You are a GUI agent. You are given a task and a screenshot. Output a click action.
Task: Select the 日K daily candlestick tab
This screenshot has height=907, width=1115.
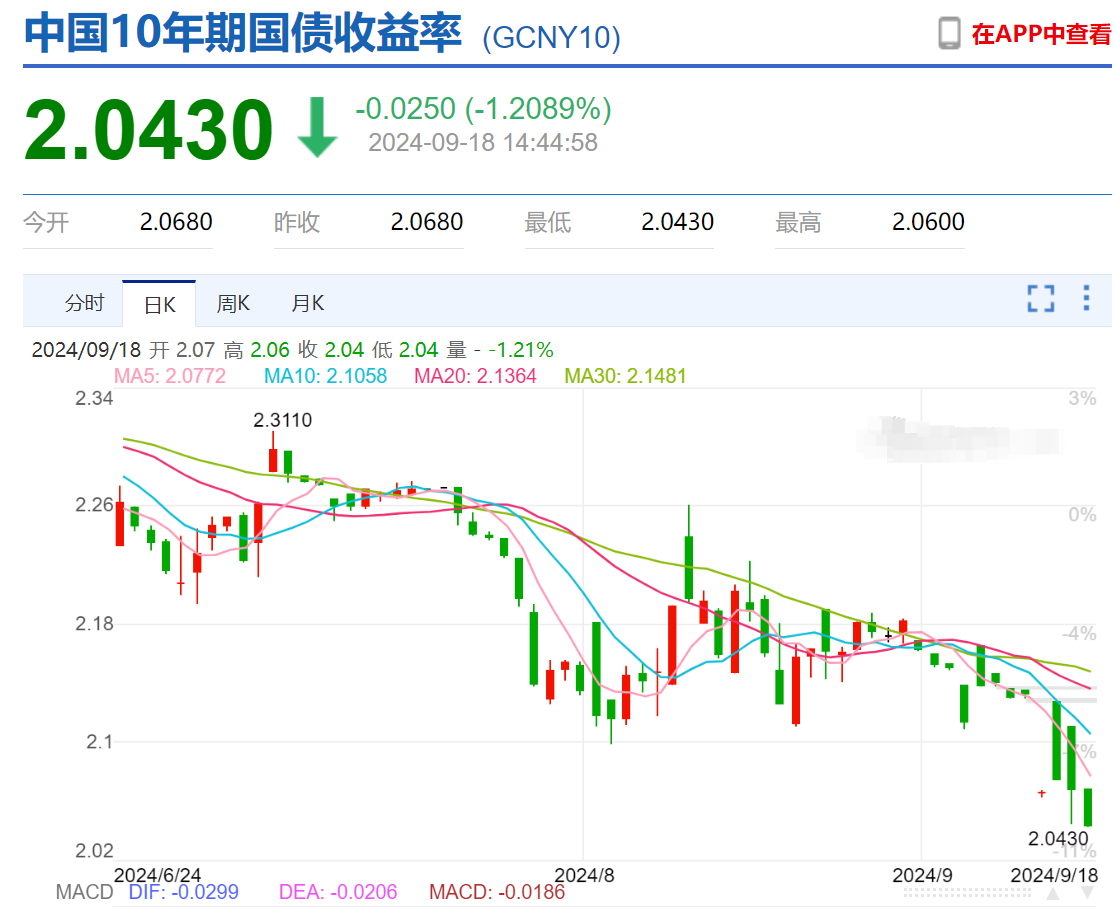click(159, 304)
